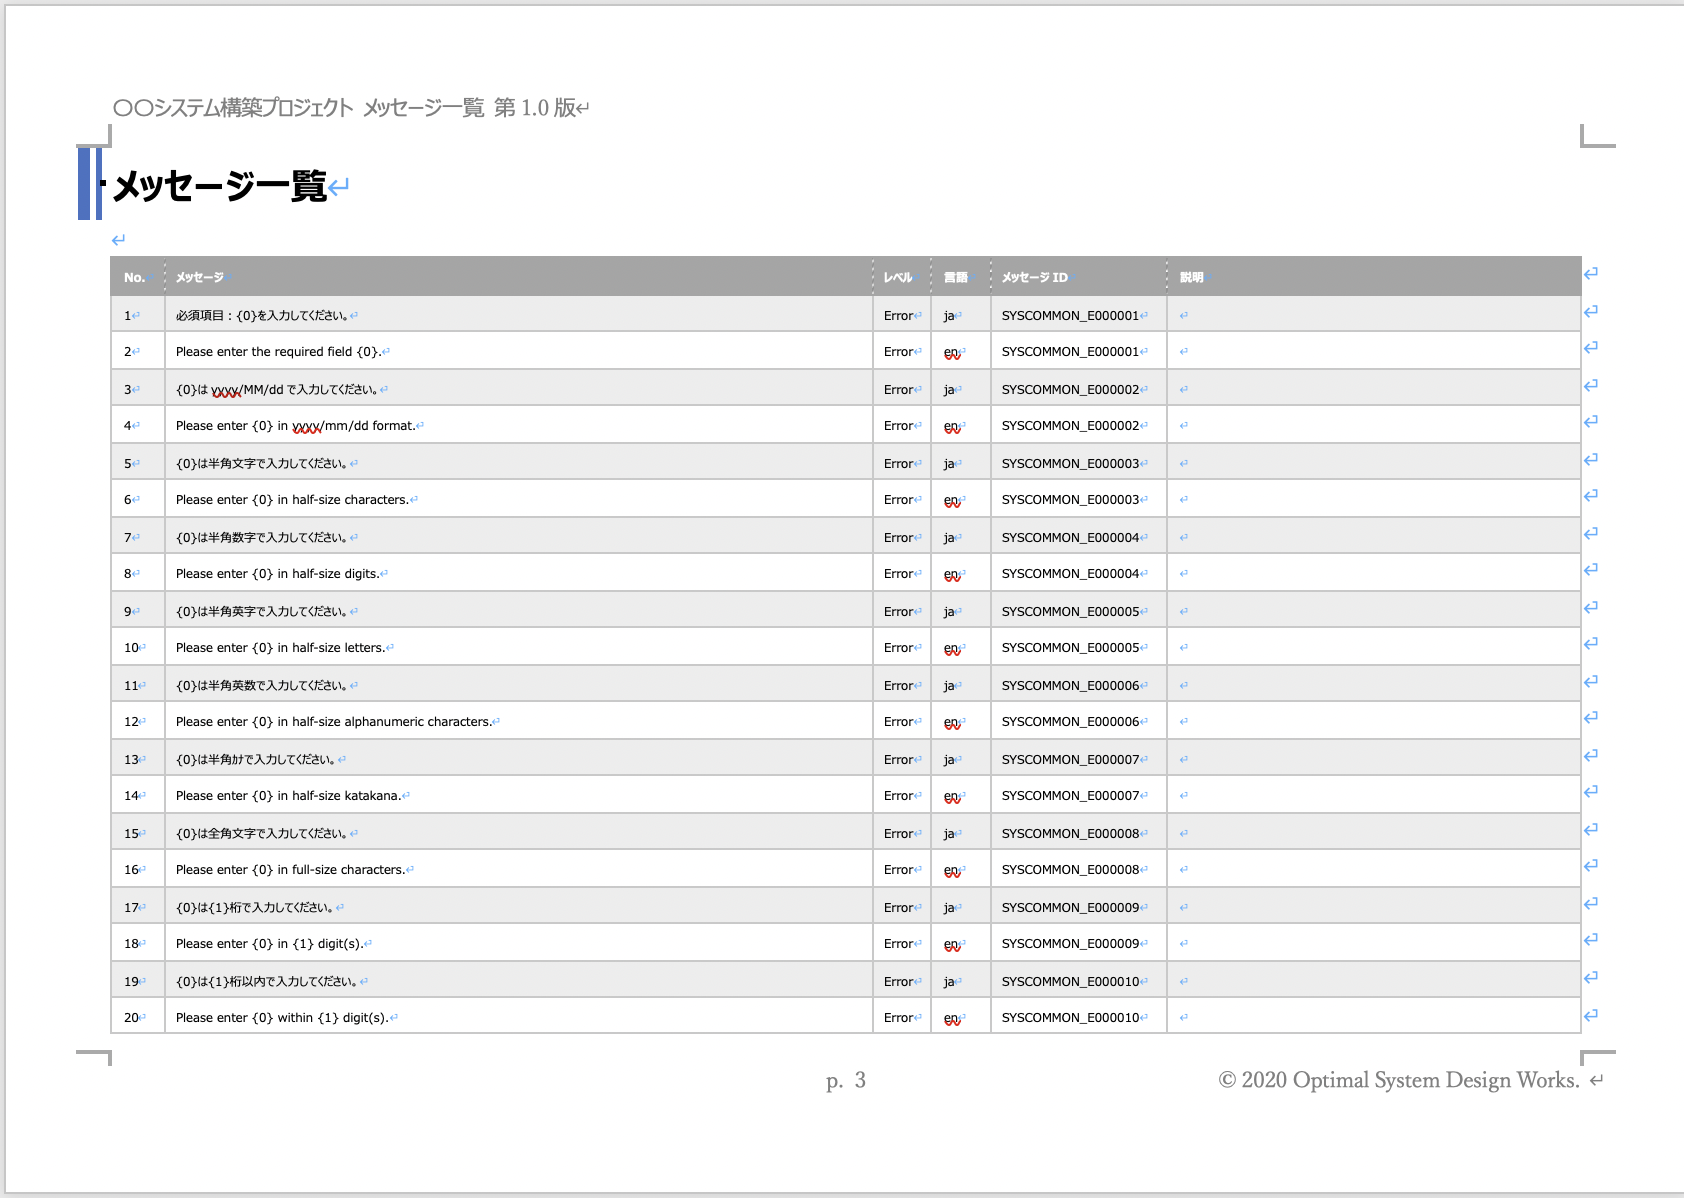Select 'Please enter {0} in half-size digits.'
The width and height of the screenshot is (1684, 1198).
278,574
